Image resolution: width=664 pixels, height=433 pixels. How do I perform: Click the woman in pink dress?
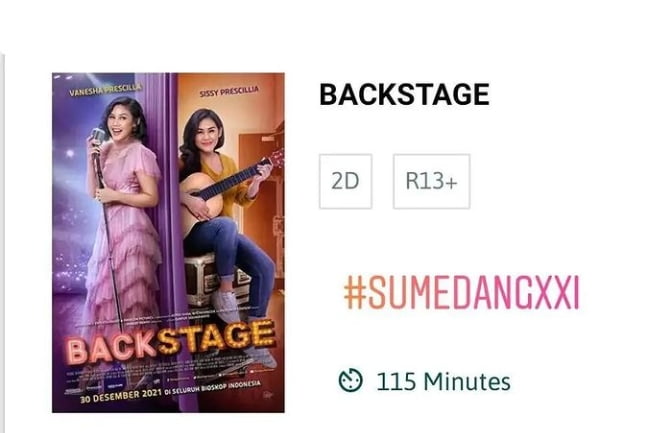(x=124, y=212)
